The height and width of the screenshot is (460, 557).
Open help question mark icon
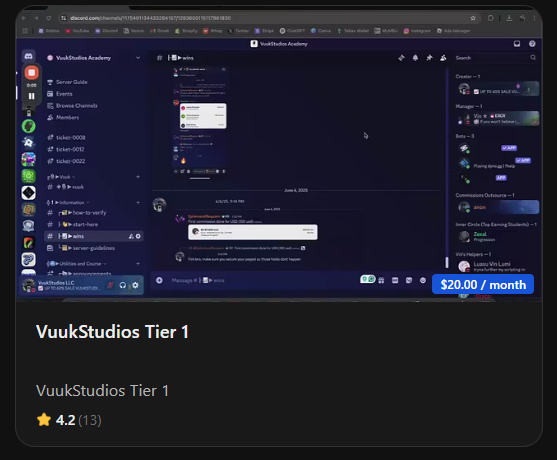pyautogui.click(x=532, y=44)
